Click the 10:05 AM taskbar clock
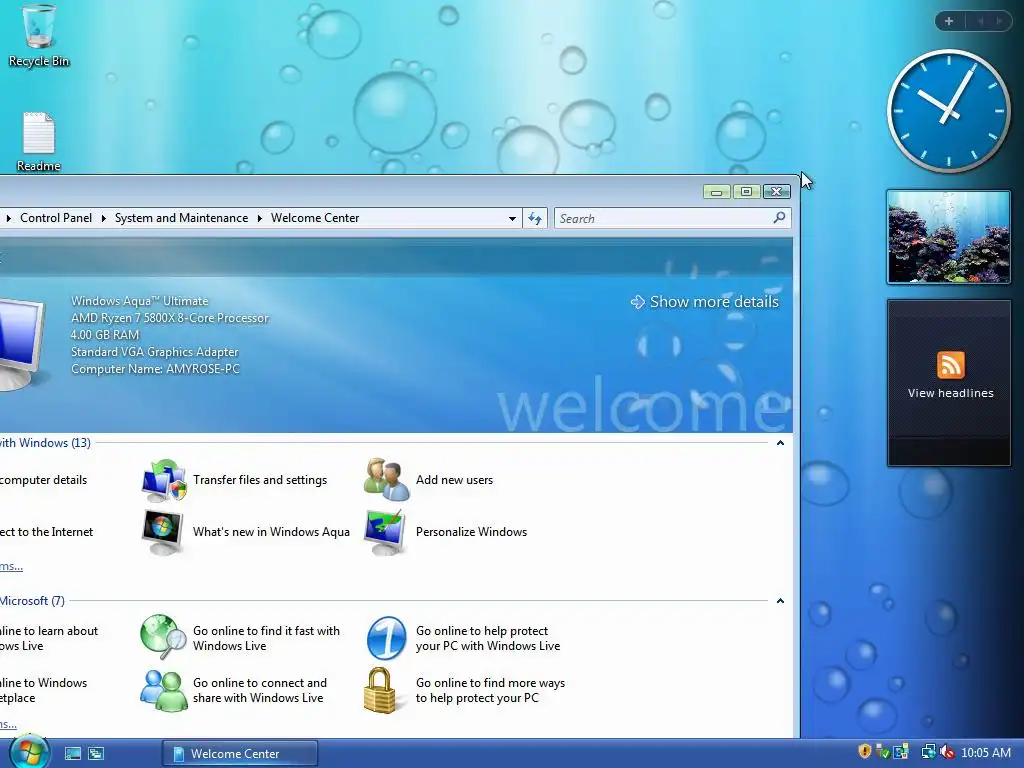Viewport: 1024px width, 768px height. 986,753
